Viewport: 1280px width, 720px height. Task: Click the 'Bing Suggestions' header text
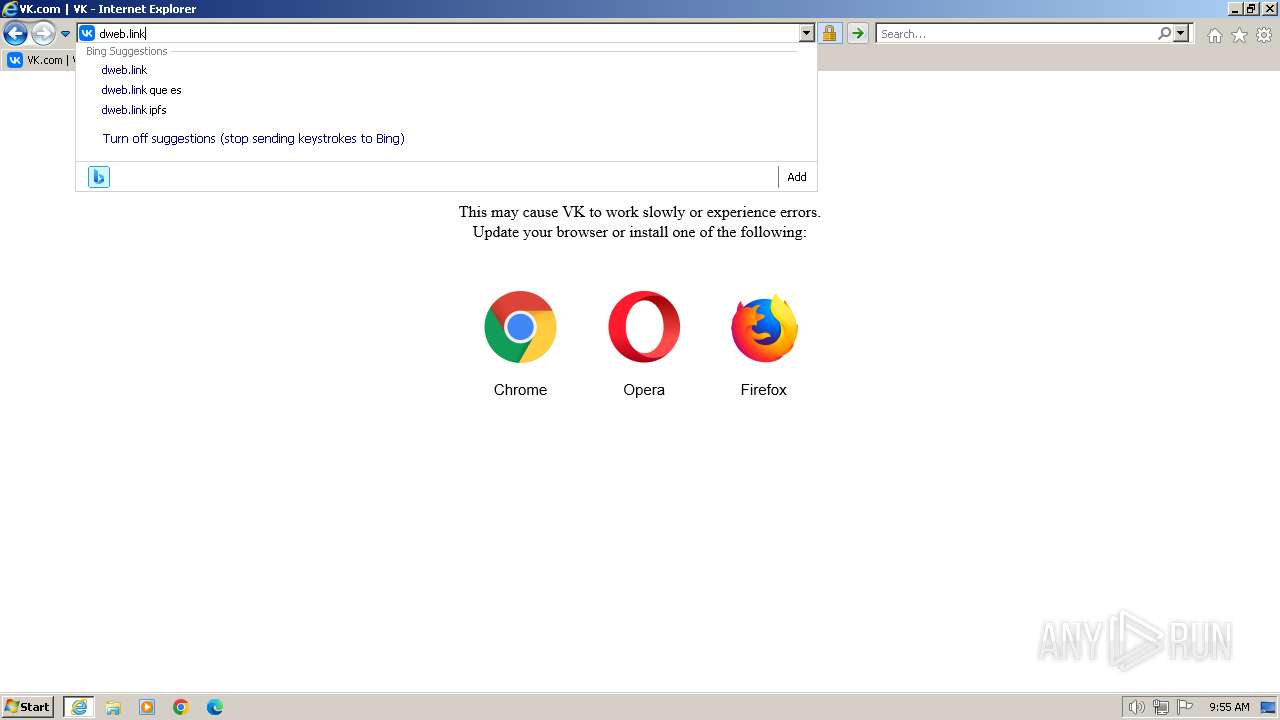coord(127,51)
